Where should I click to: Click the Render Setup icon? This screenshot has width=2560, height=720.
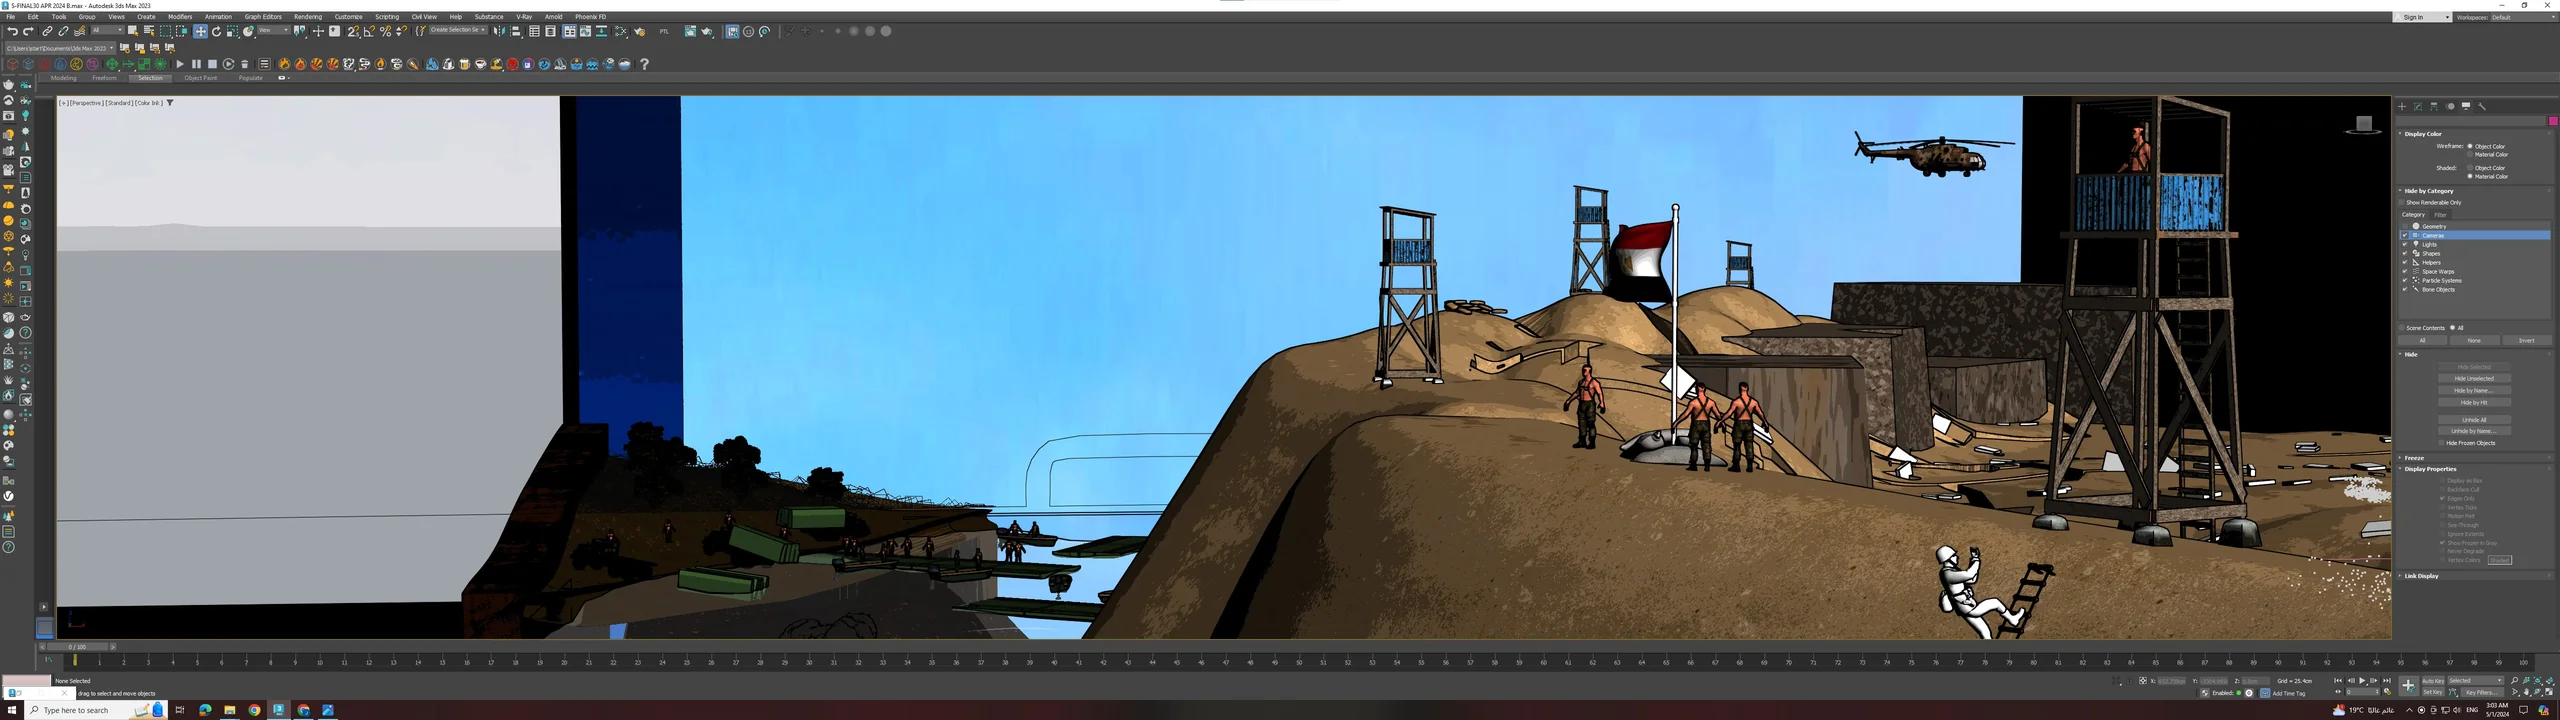pyautogui.click(x=640, y=31)
